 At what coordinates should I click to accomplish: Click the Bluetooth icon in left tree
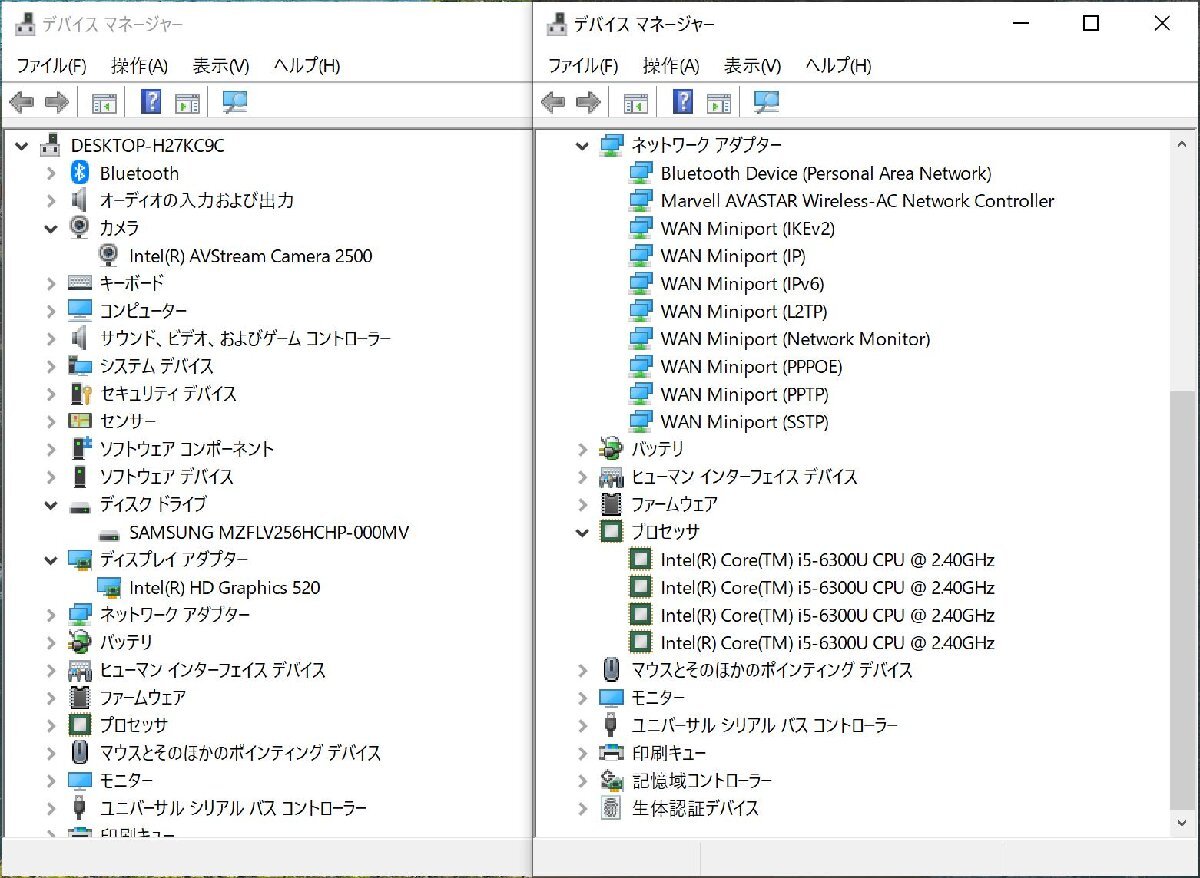[80, 173]
